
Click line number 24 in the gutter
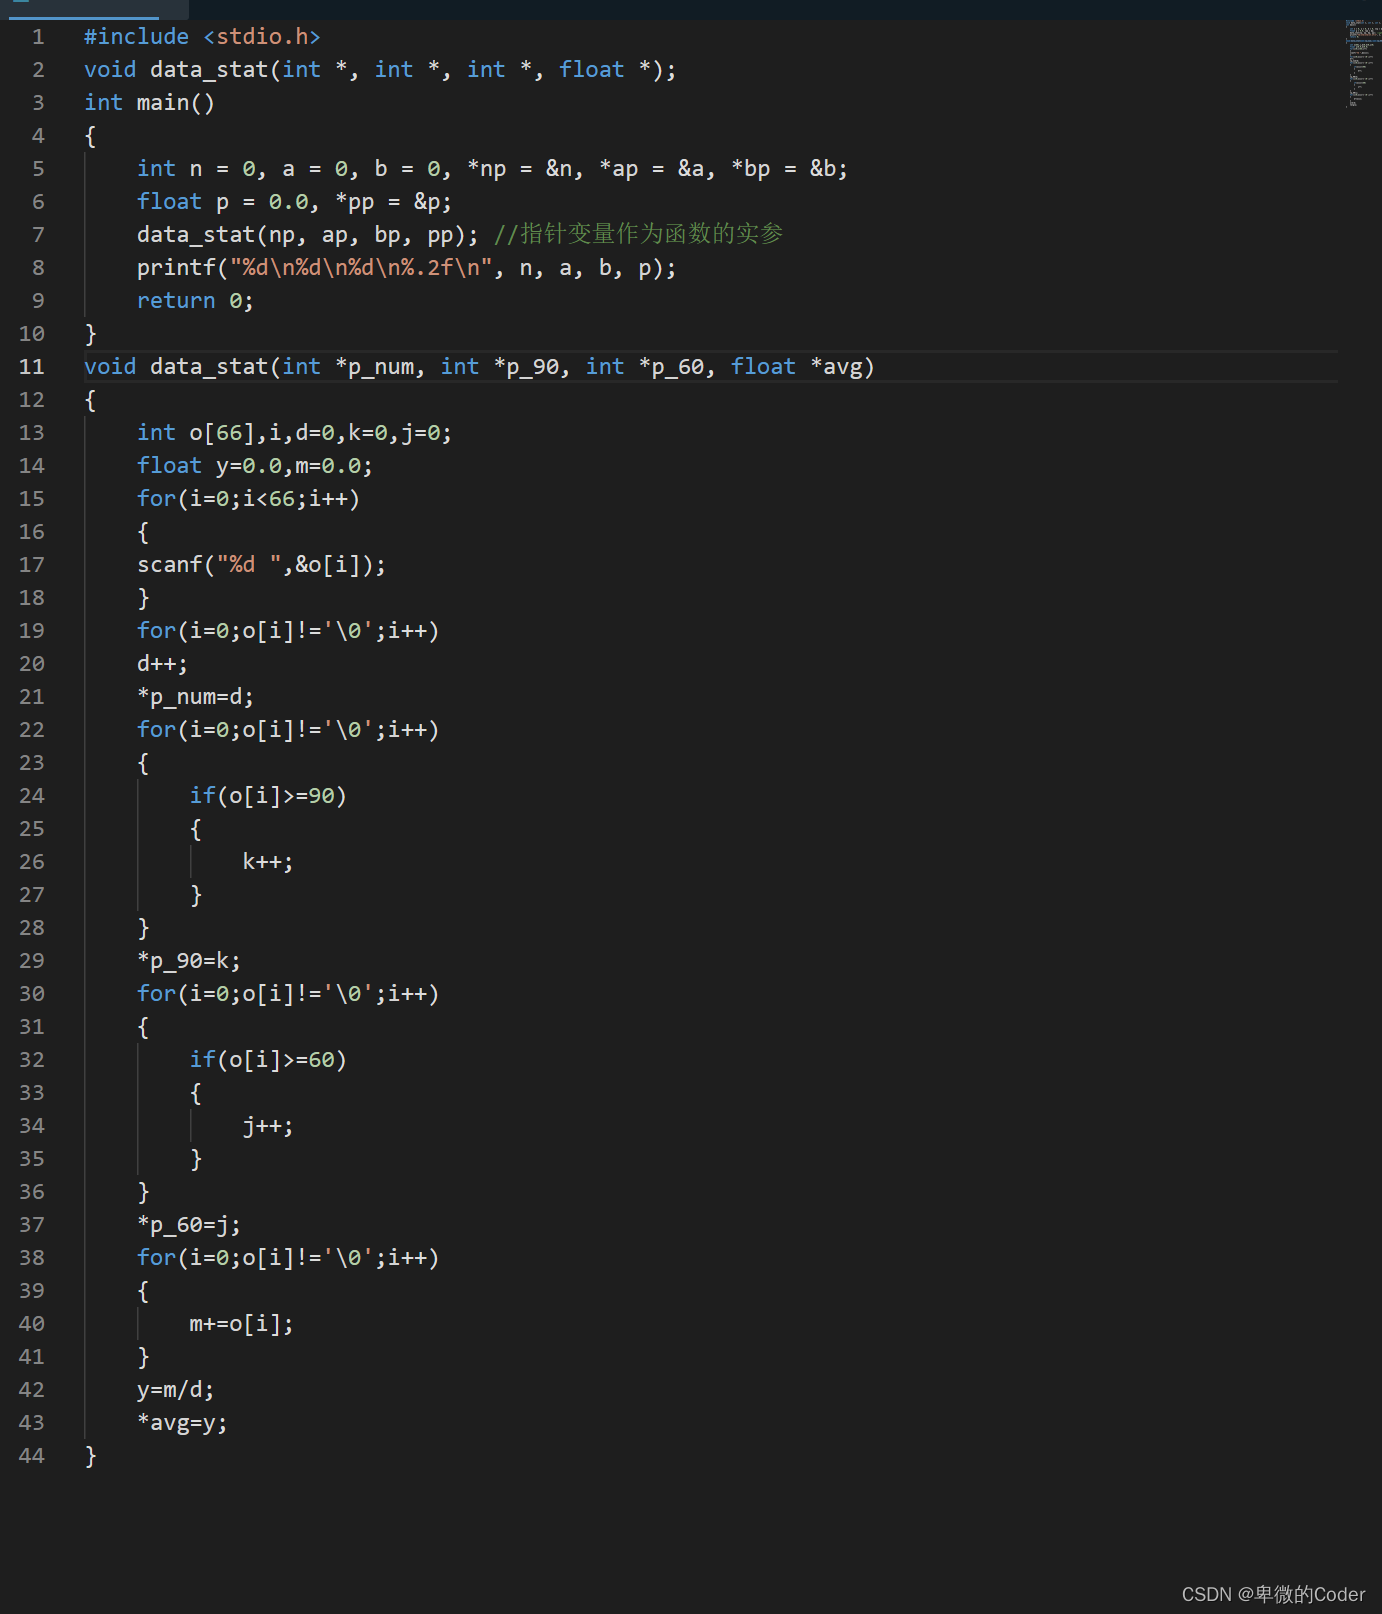[32, 796]
